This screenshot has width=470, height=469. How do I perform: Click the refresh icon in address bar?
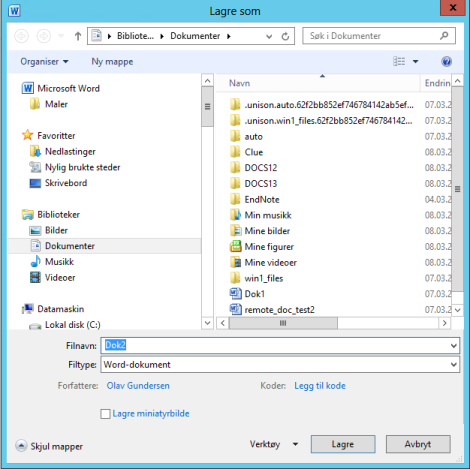tap(285, 36)
